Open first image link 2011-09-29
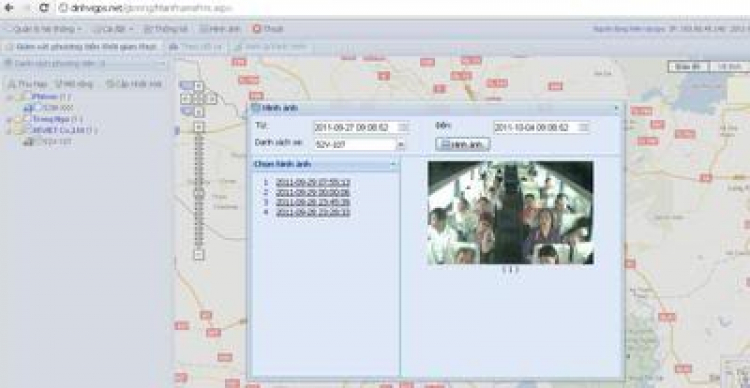750x388 pixels. click(313, 182)
